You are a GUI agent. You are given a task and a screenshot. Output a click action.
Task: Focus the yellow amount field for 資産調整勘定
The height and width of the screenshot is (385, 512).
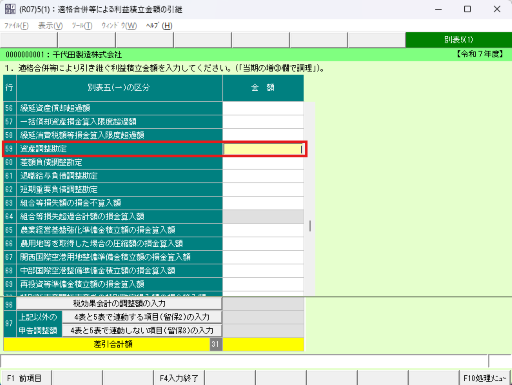263,149
